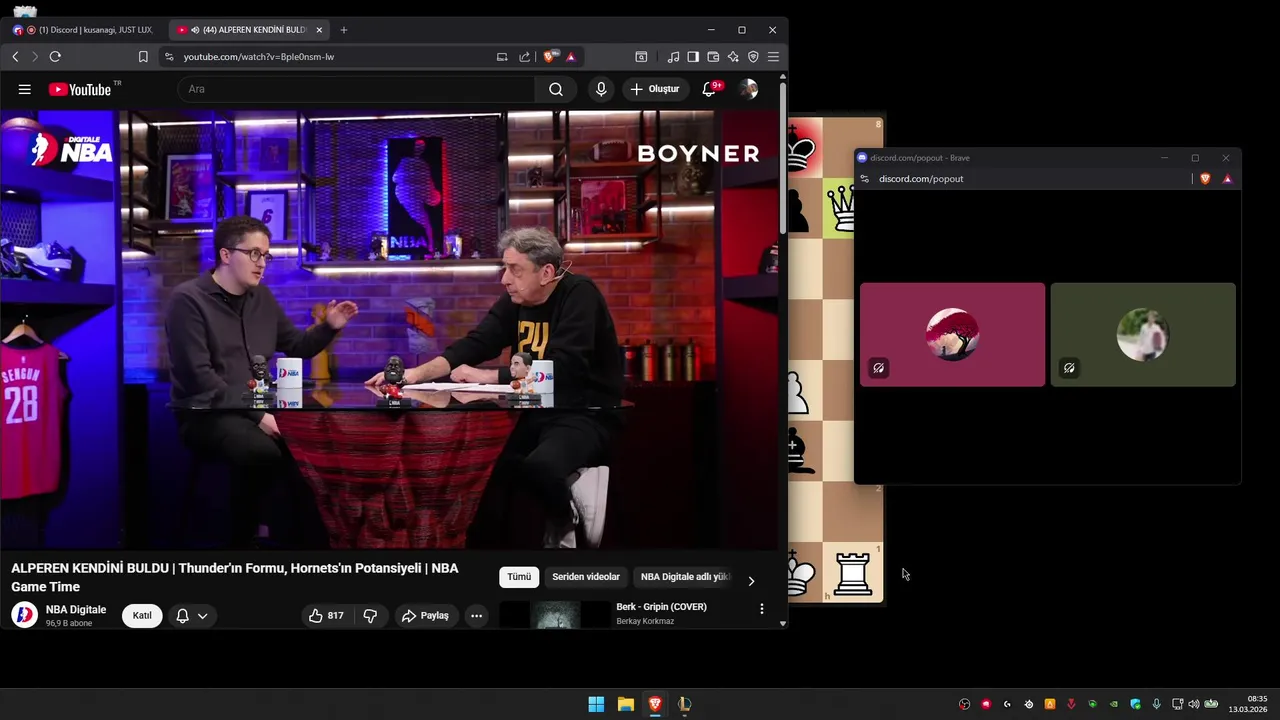Open YouTube notifications bell

coord(709,89)
